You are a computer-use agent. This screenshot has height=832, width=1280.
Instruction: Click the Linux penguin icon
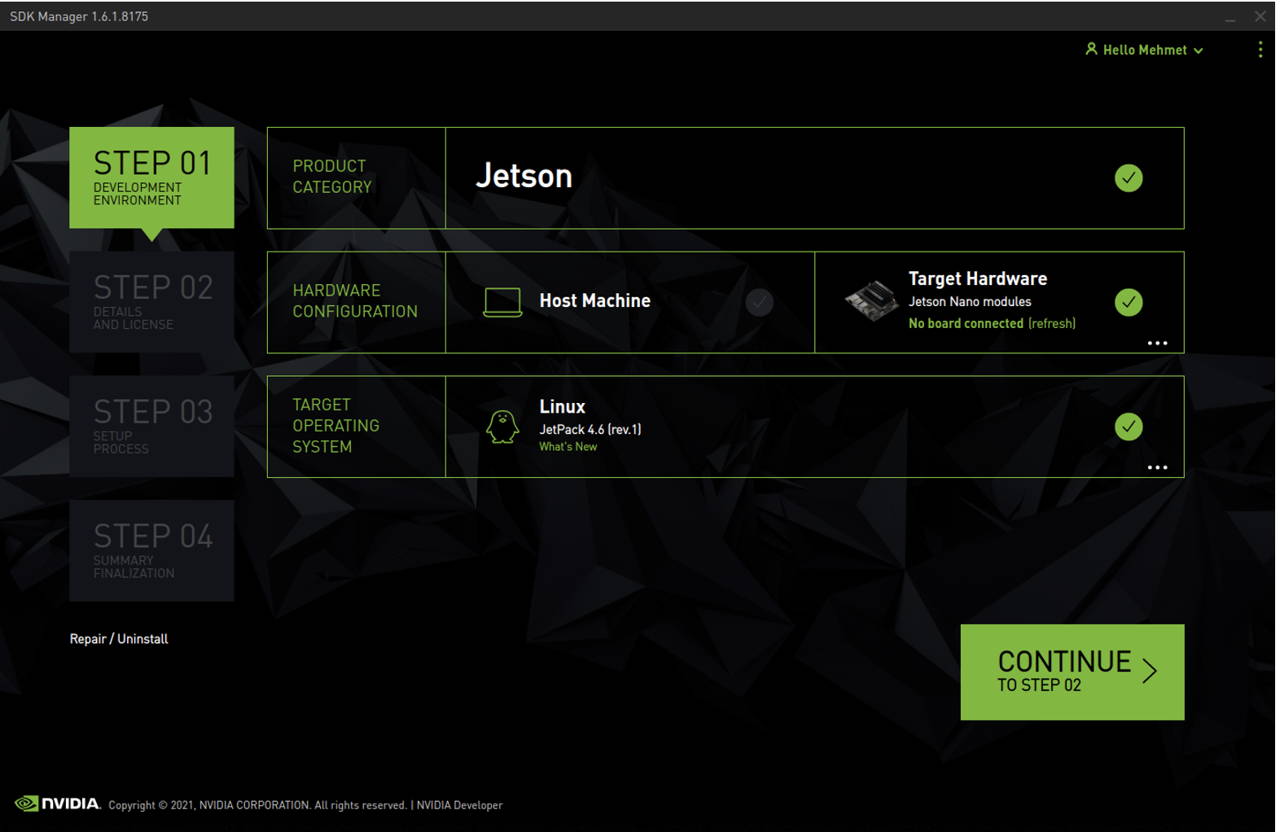click(502, 427)
